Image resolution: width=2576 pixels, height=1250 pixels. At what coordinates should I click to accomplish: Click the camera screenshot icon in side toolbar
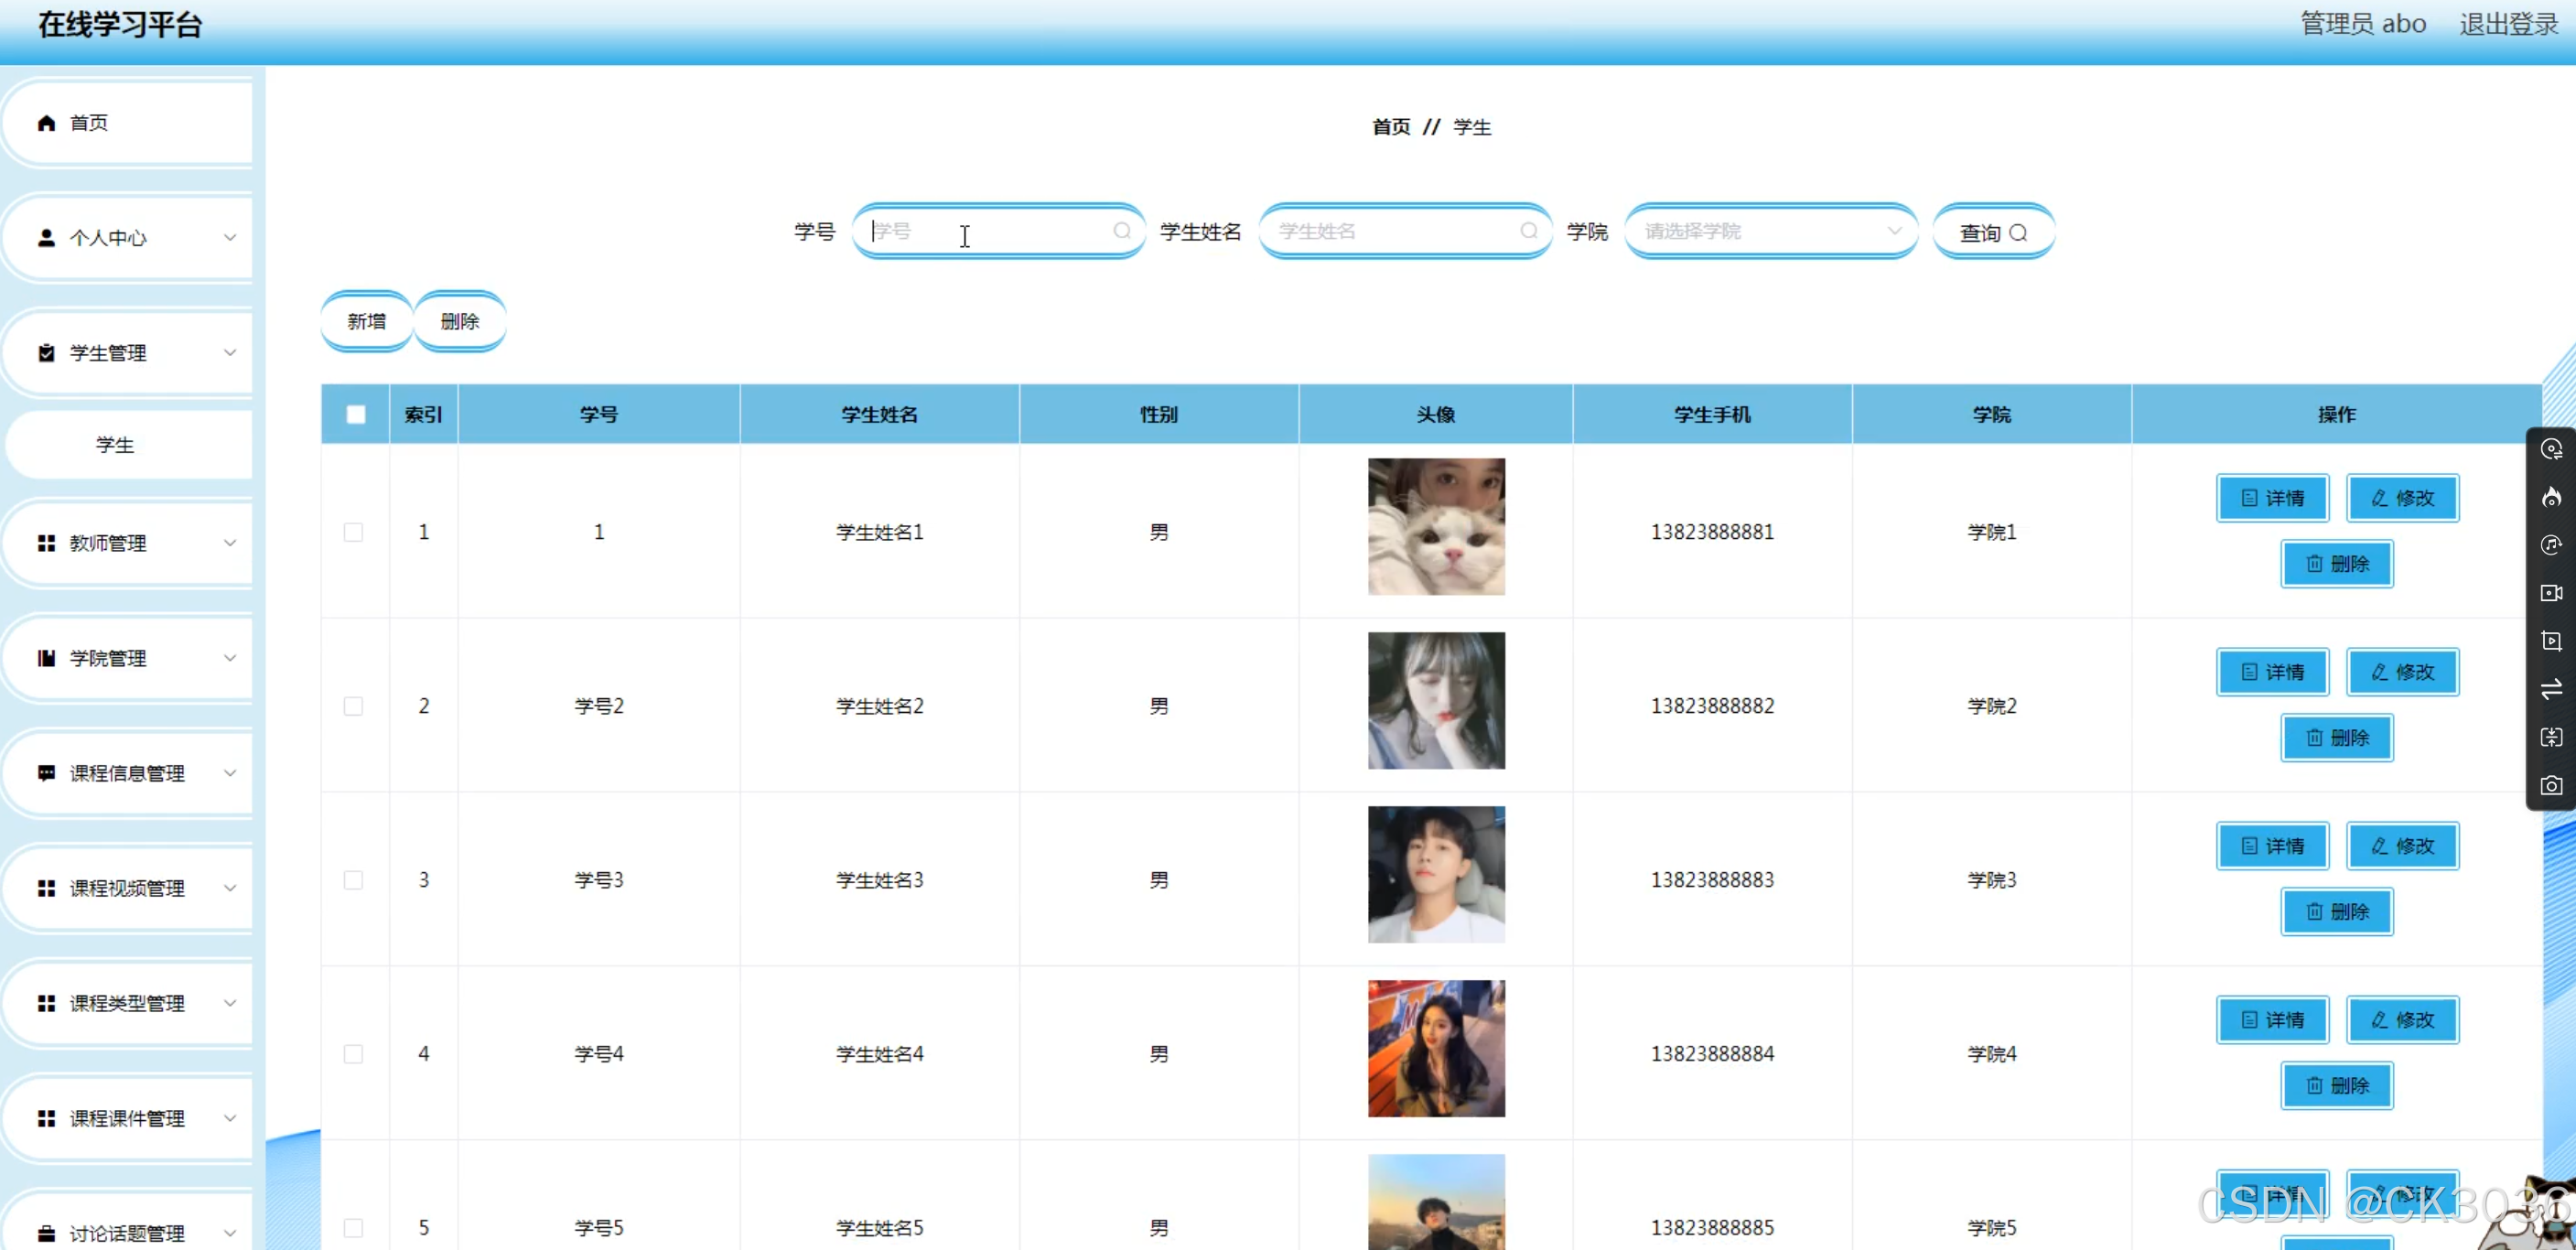point(2551,786)
